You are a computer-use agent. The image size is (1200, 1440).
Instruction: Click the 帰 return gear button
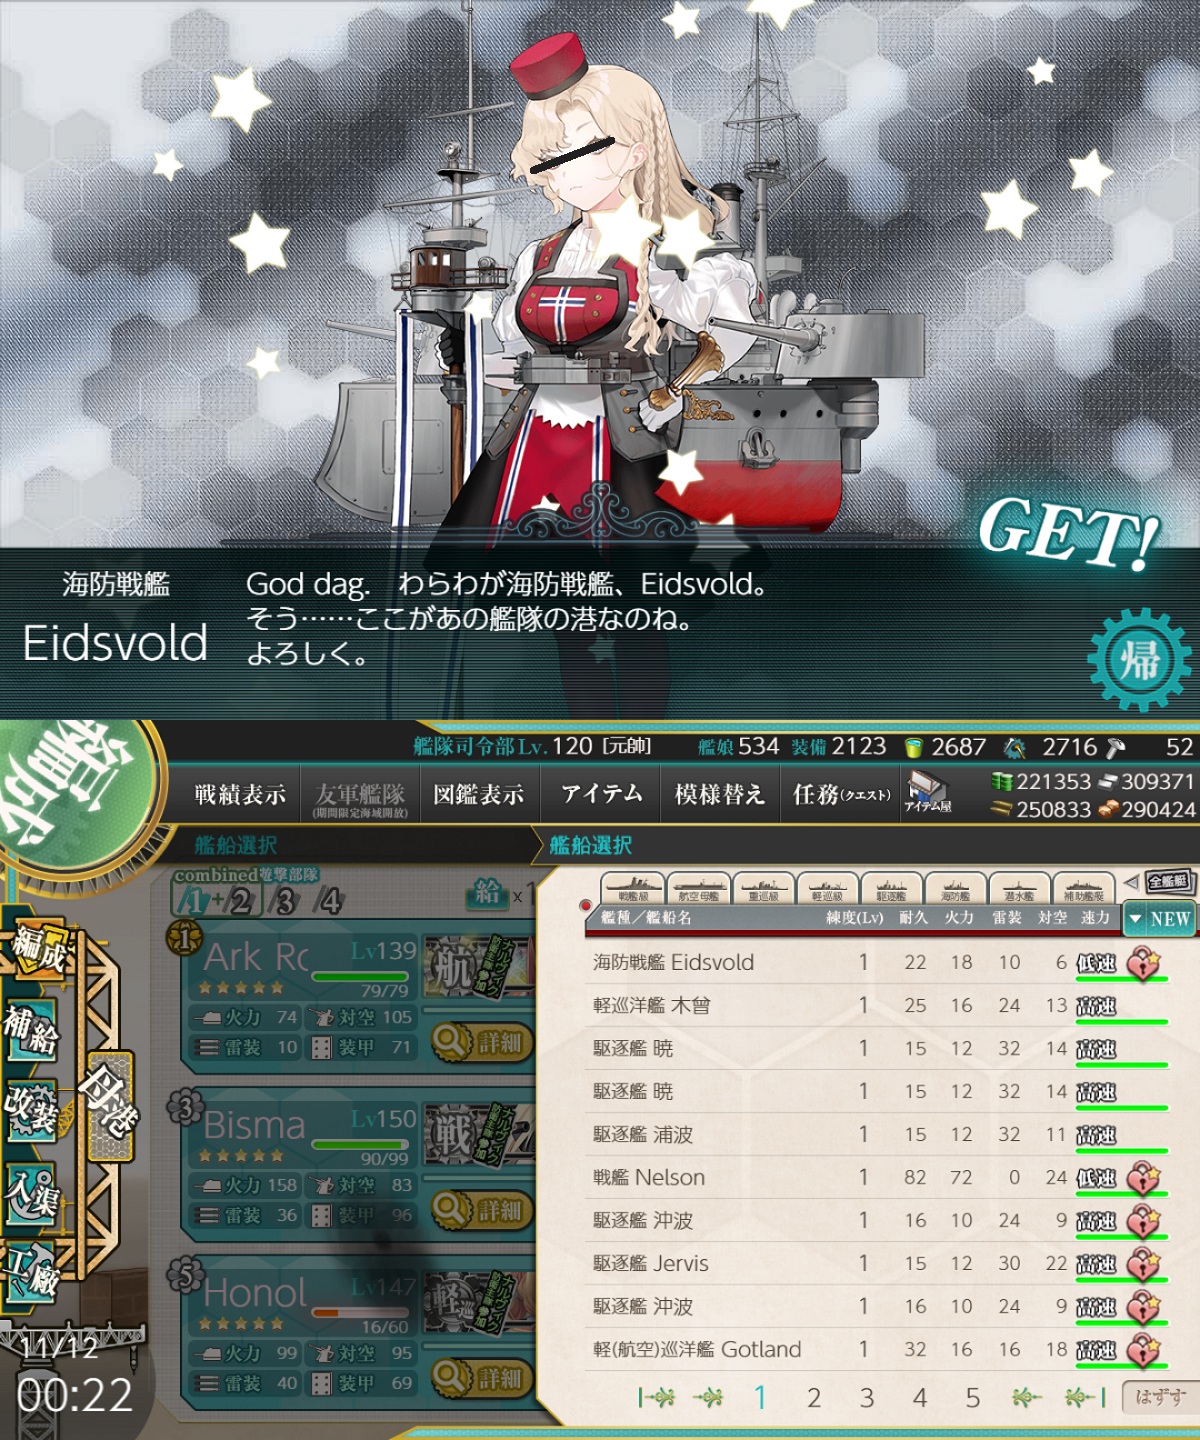1139,661
